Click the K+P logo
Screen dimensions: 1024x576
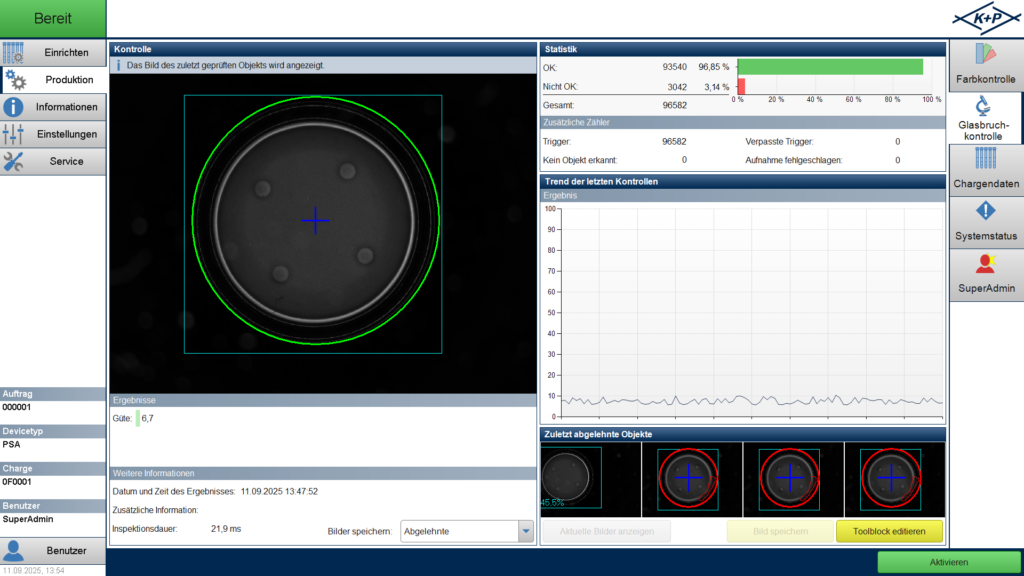tap(986, 18)
